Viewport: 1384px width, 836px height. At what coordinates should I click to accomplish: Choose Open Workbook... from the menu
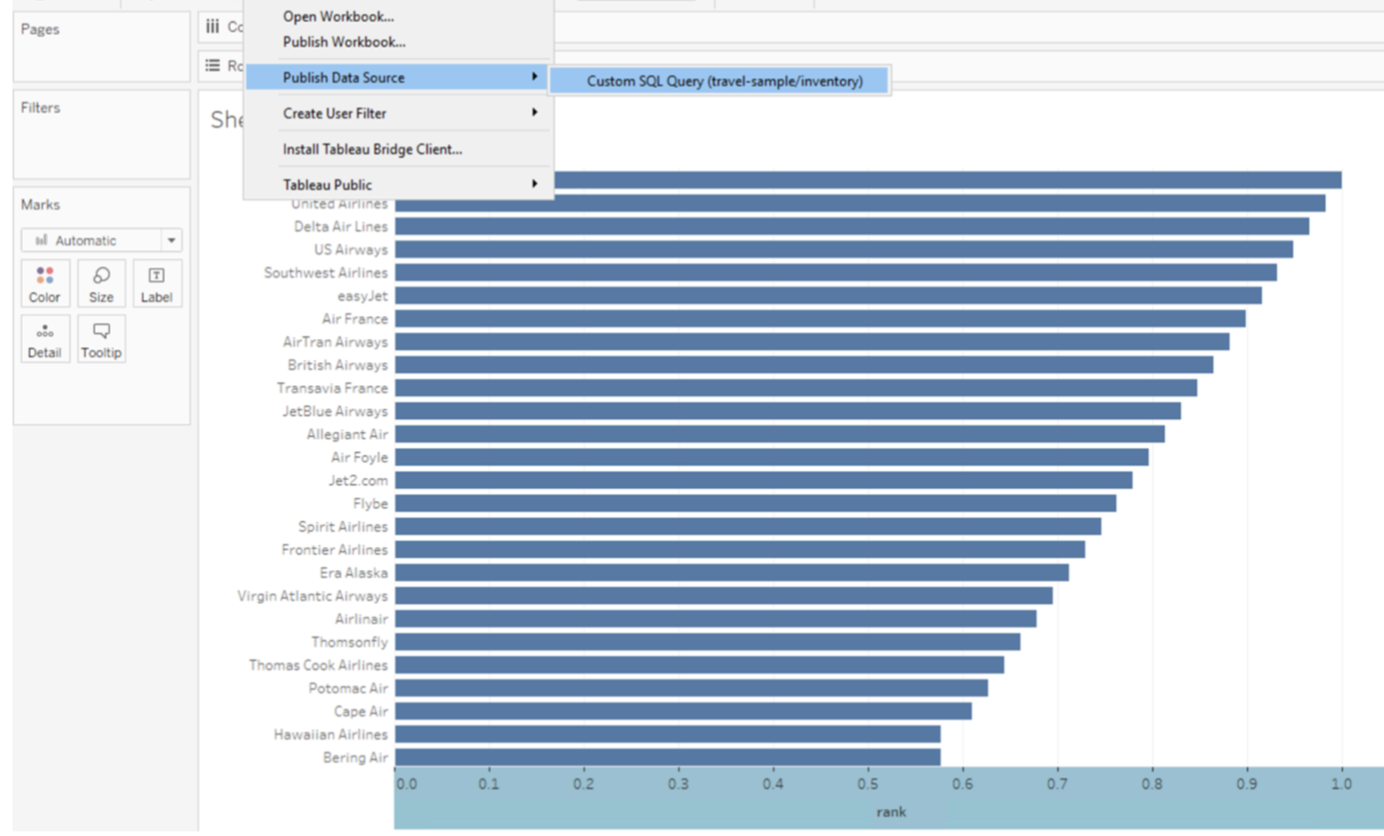pos(338,17)
